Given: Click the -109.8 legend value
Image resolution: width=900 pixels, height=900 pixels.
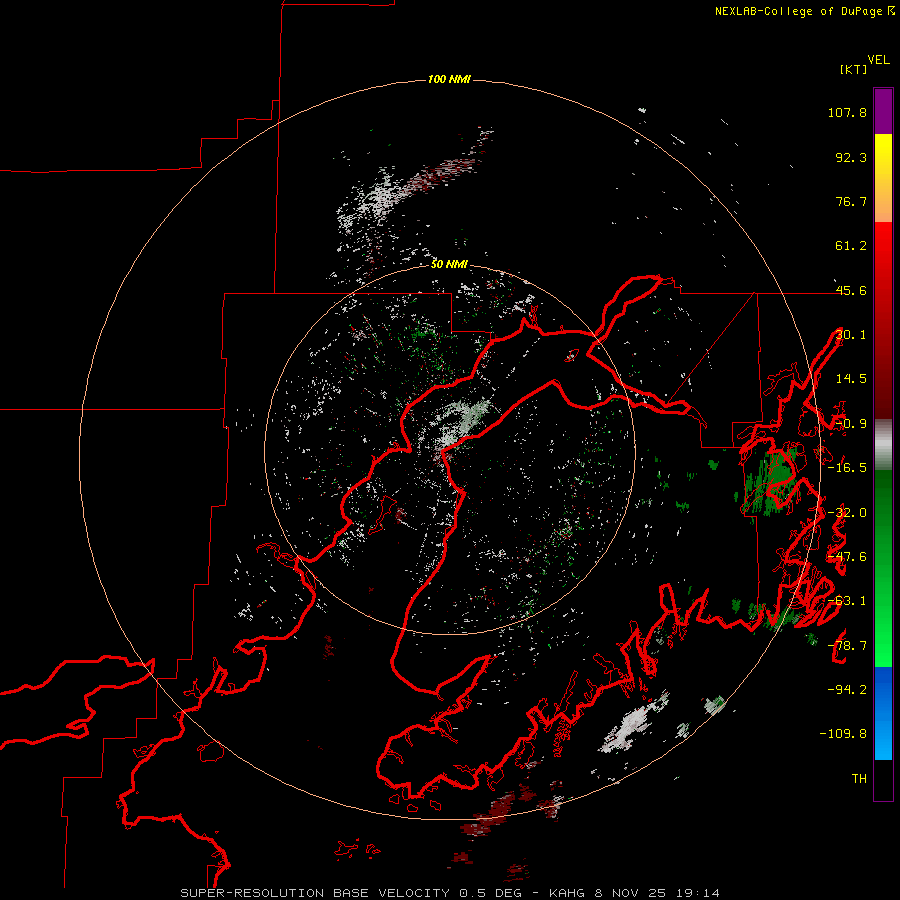Looking at the screenshot, I should [843, 734].
